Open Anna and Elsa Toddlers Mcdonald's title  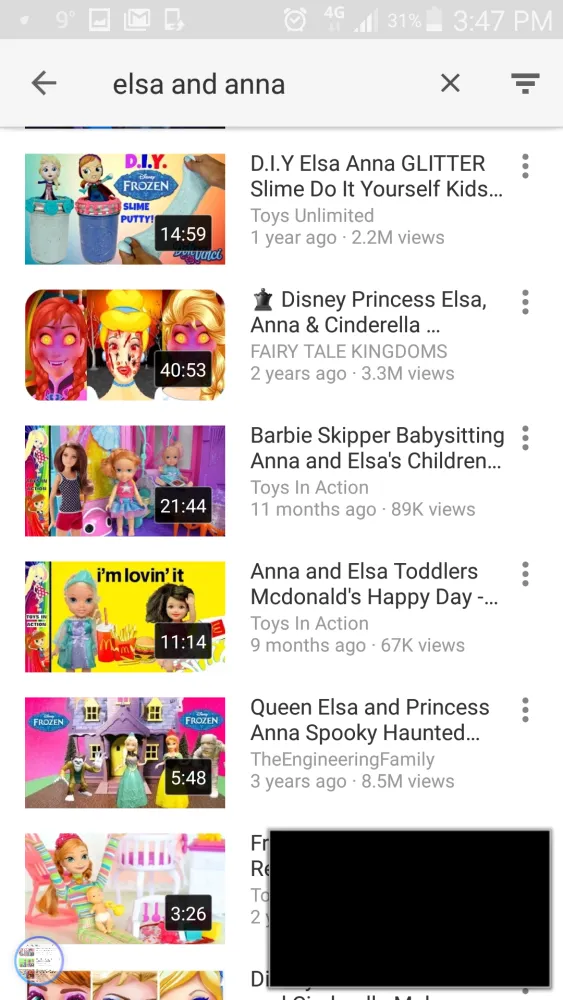(x=374, y=584)
